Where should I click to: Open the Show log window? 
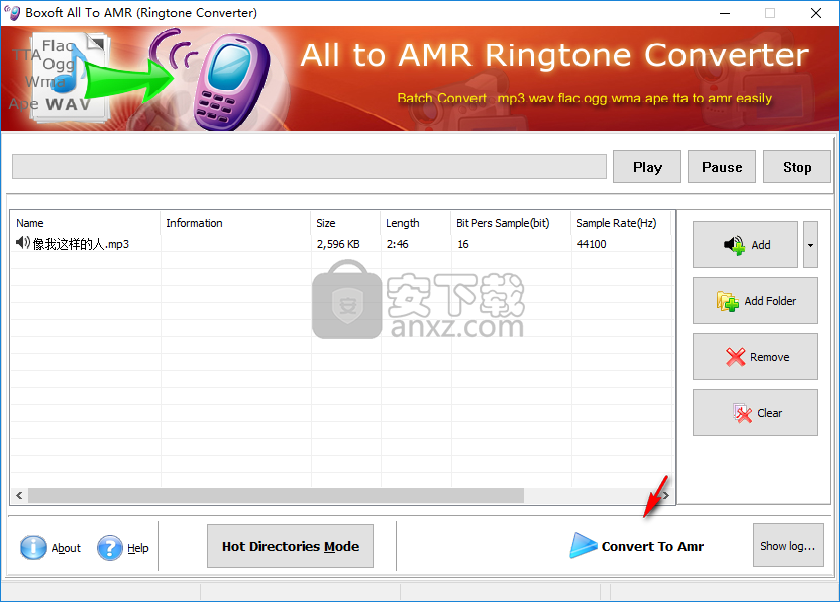click(x=788, y=545)
